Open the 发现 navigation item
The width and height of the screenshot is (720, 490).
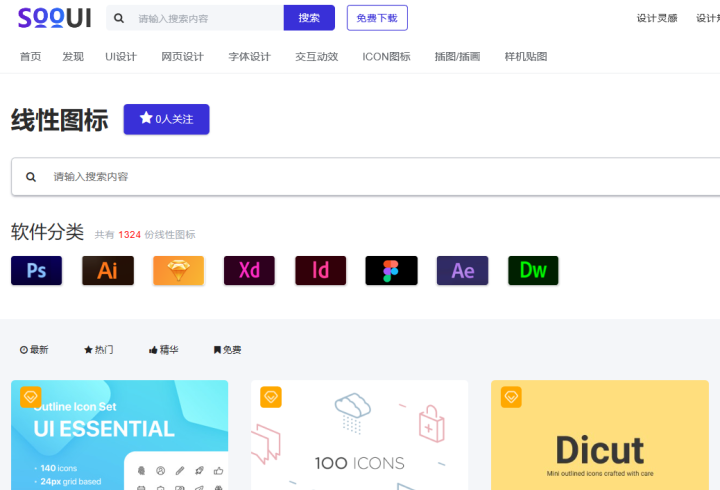(x=73, y=56)
